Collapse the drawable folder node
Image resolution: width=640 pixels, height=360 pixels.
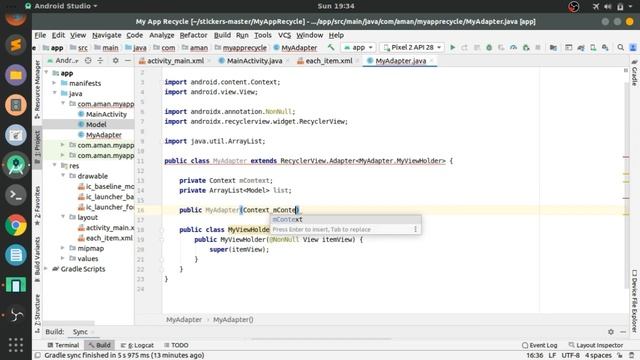(x=63, y=176)
